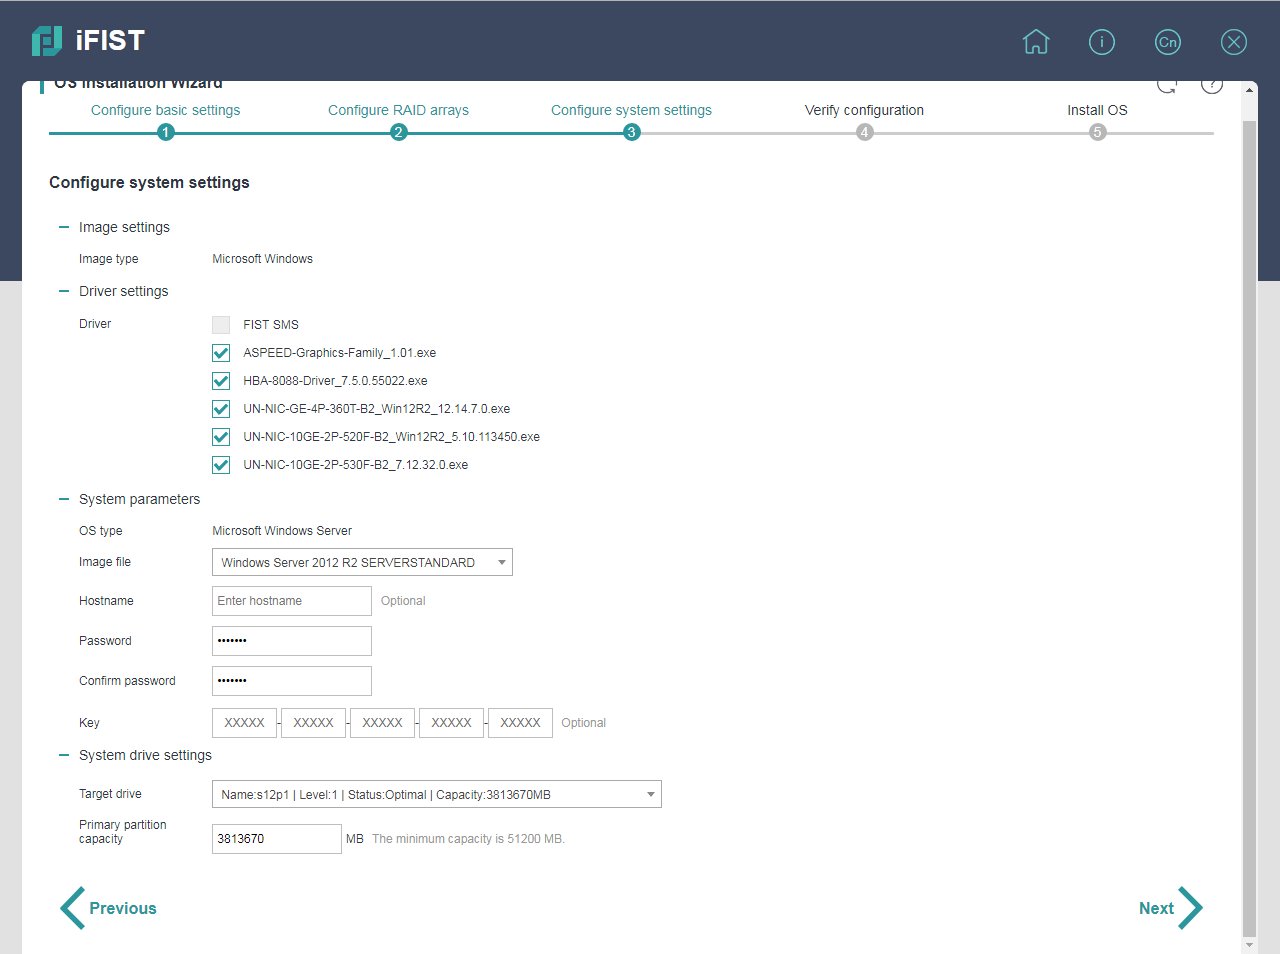Collapse the Driver settings section
Viewport: 1280px width, 954px height.
(64, 291)
